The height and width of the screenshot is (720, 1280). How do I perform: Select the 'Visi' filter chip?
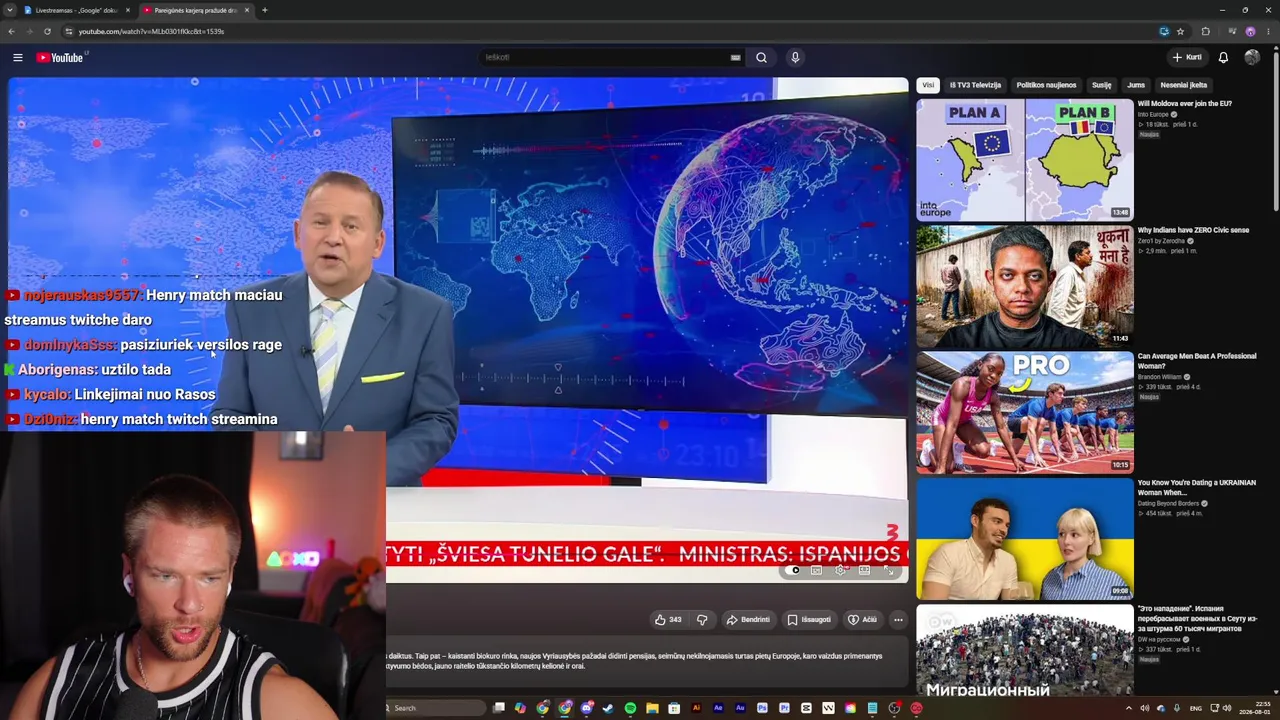pos(928,85)
